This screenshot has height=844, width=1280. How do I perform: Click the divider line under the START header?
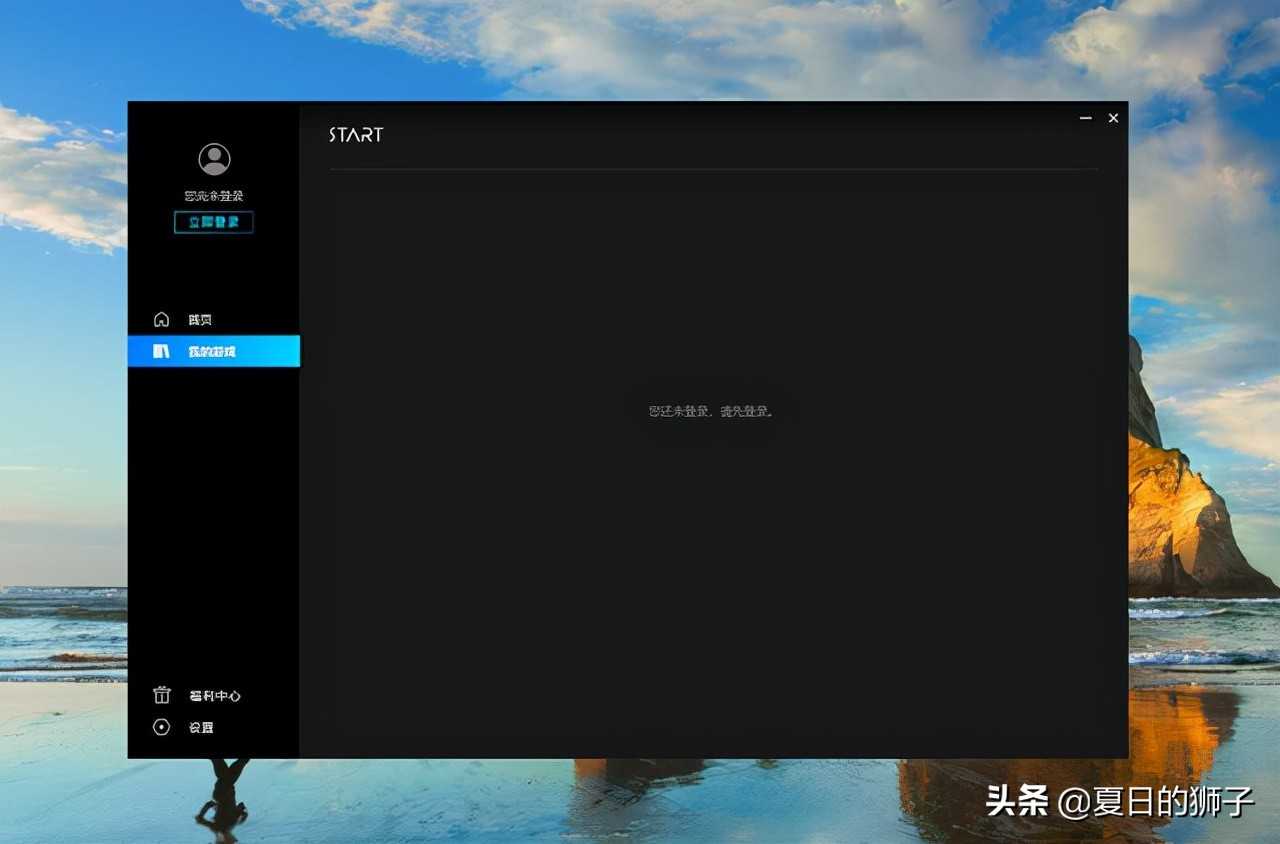(x=714, y=170)
